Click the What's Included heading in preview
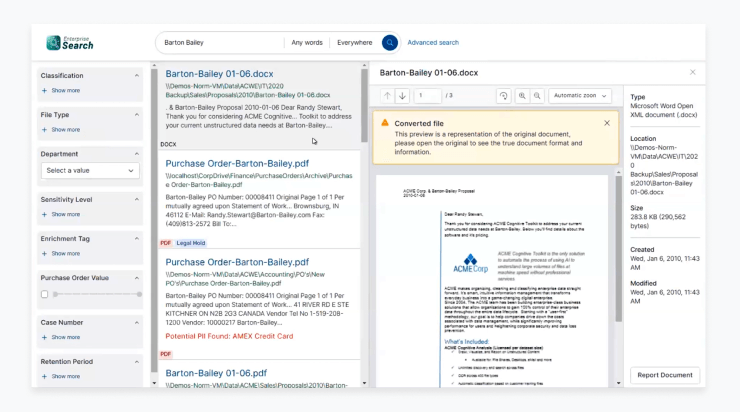Screen dimensions: 740x412 pyautogui.click(x=466, y=342)
